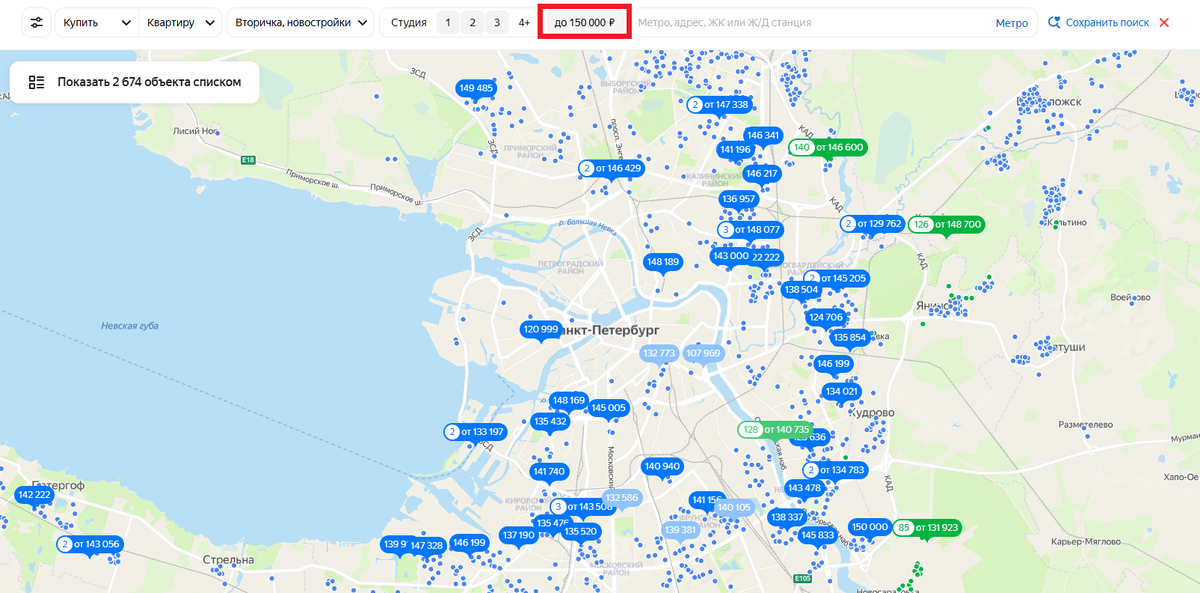The image size is (1200, 593).
Task: Select the 148 169 map marker
Action: pos(569,400)
